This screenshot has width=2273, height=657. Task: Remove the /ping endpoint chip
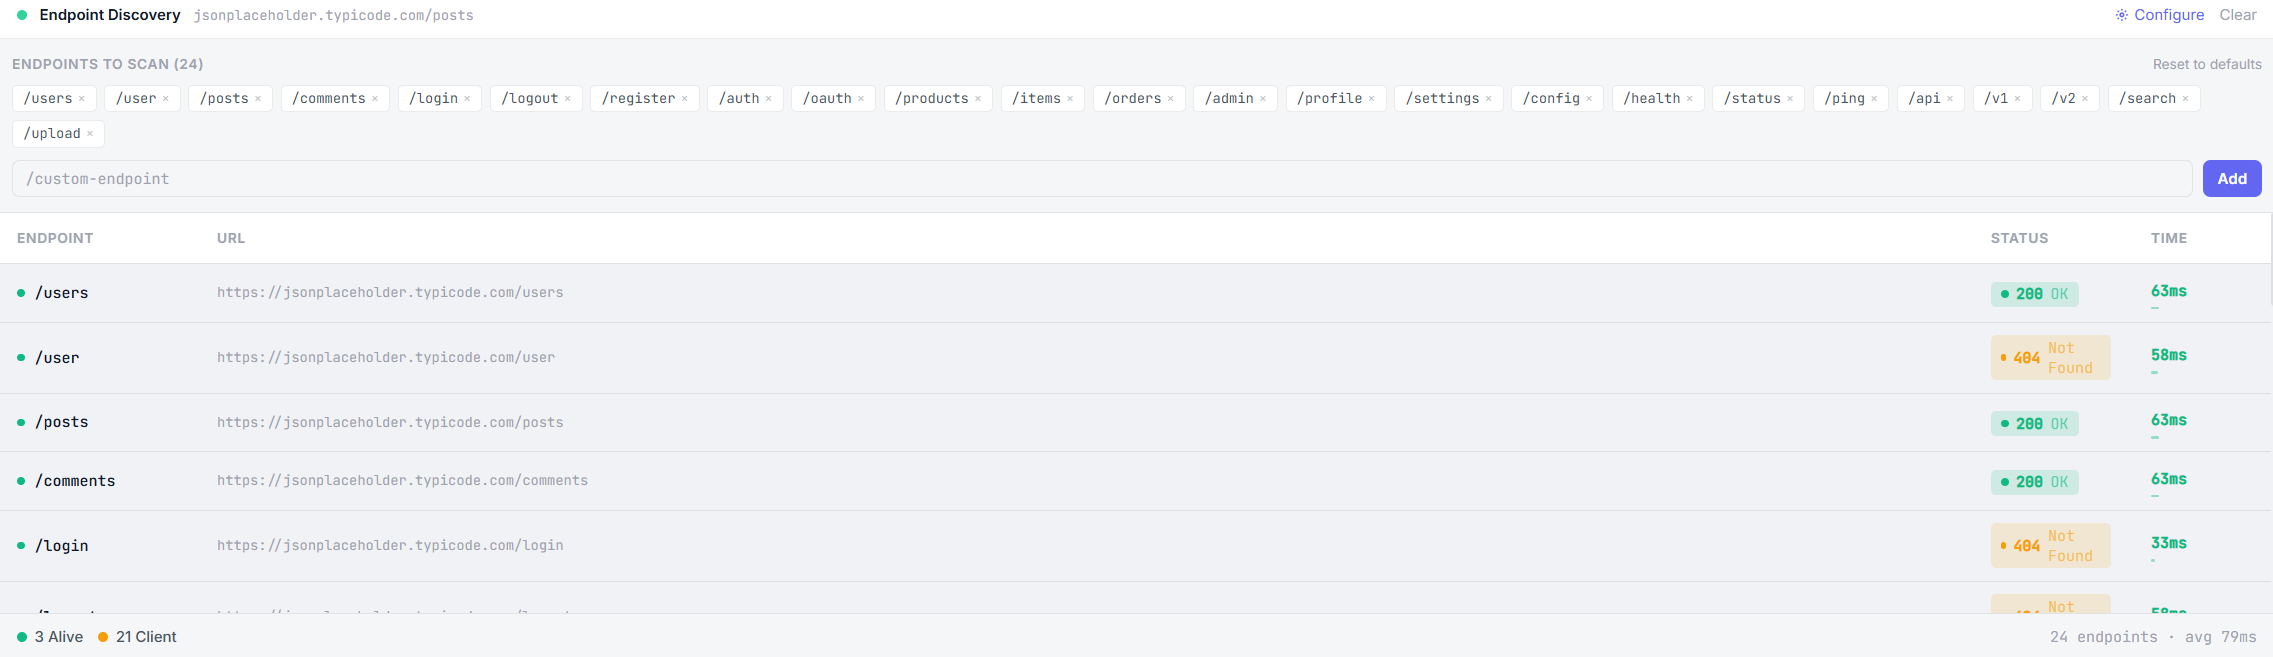[x=1874, y=99]
